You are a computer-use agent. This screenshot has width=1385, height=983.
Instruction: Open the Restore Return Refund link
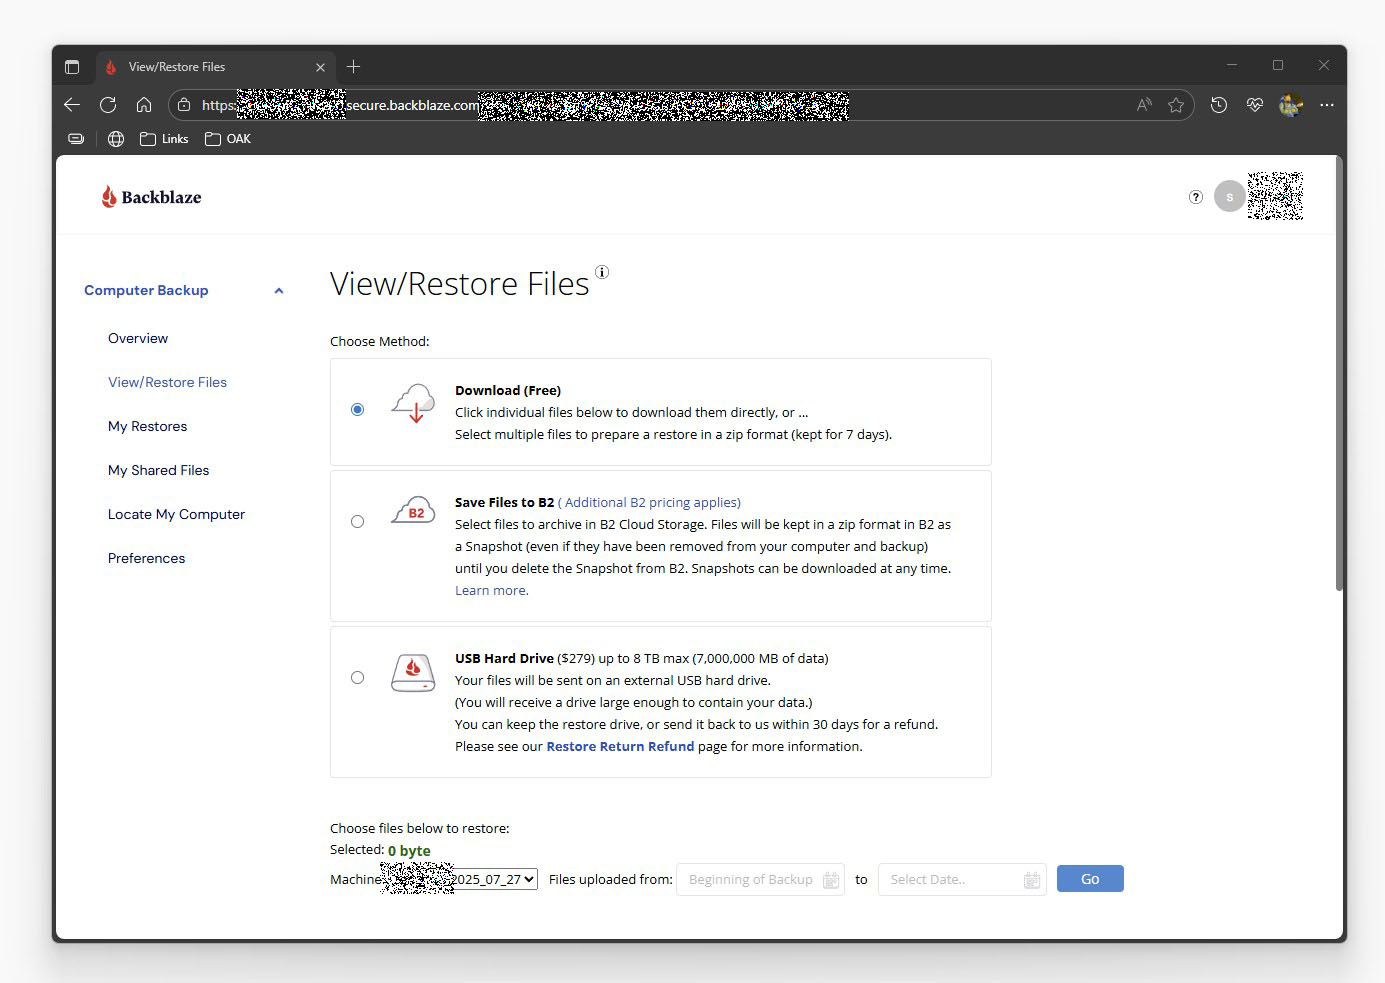(x=620, y=746)
